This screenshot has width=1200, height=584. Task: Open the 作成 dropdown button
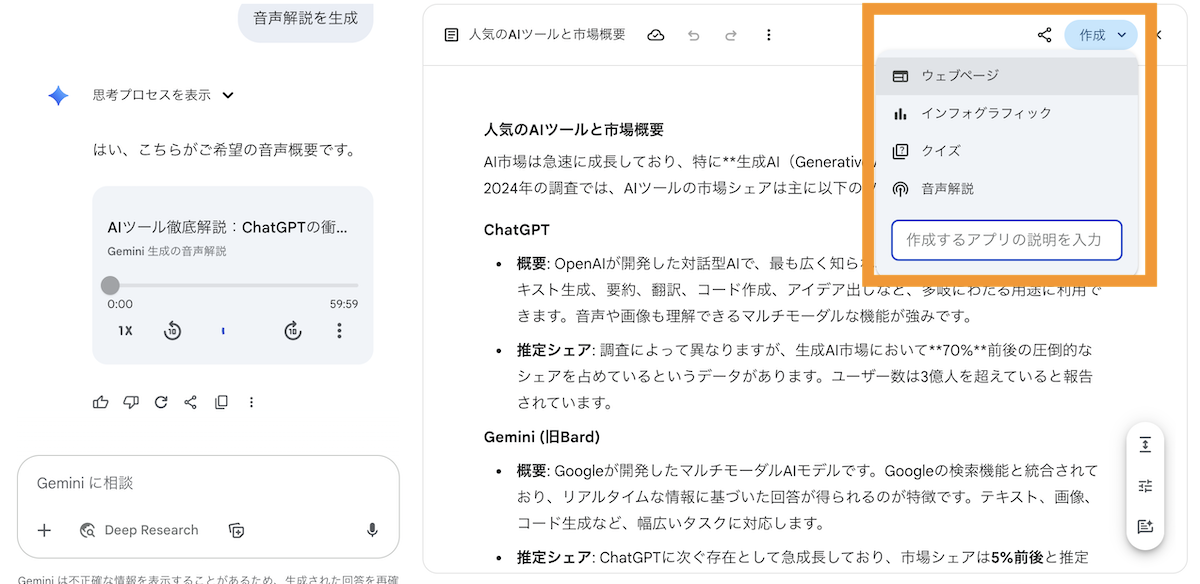tap(1101, 35)
